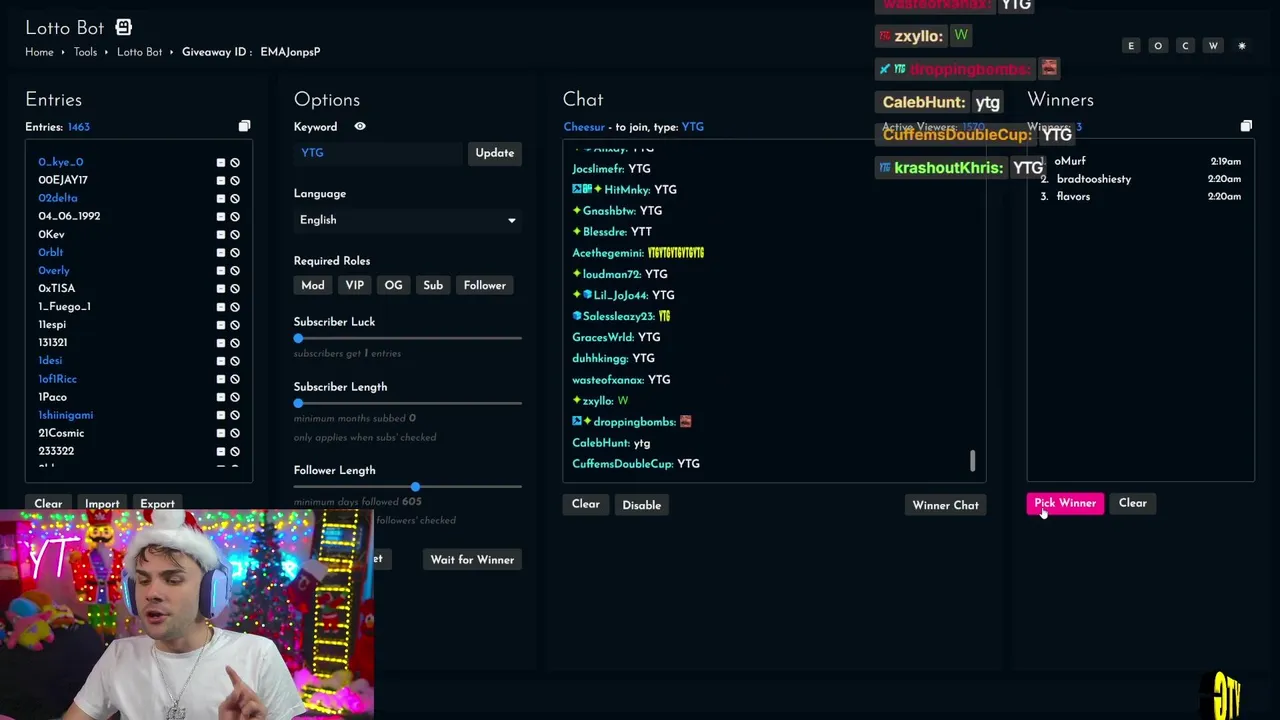Click the Lotto Bot robot icon in title
The width and height of the screenshot is (1280, 720).
123,27
